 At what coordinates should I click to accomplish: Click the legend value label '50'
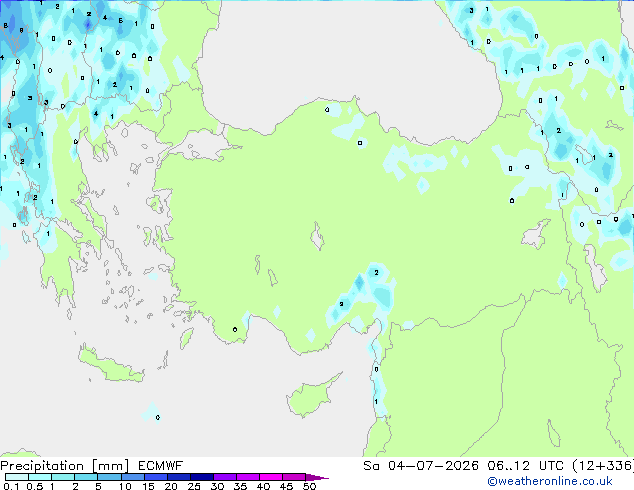310,486
